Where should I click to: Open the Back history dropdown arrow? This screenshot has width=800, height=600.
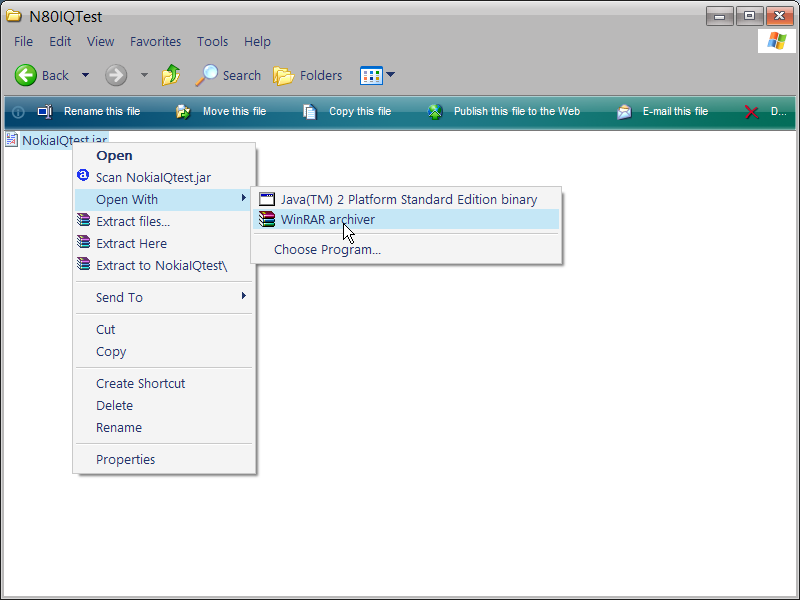tap(85, 76)
